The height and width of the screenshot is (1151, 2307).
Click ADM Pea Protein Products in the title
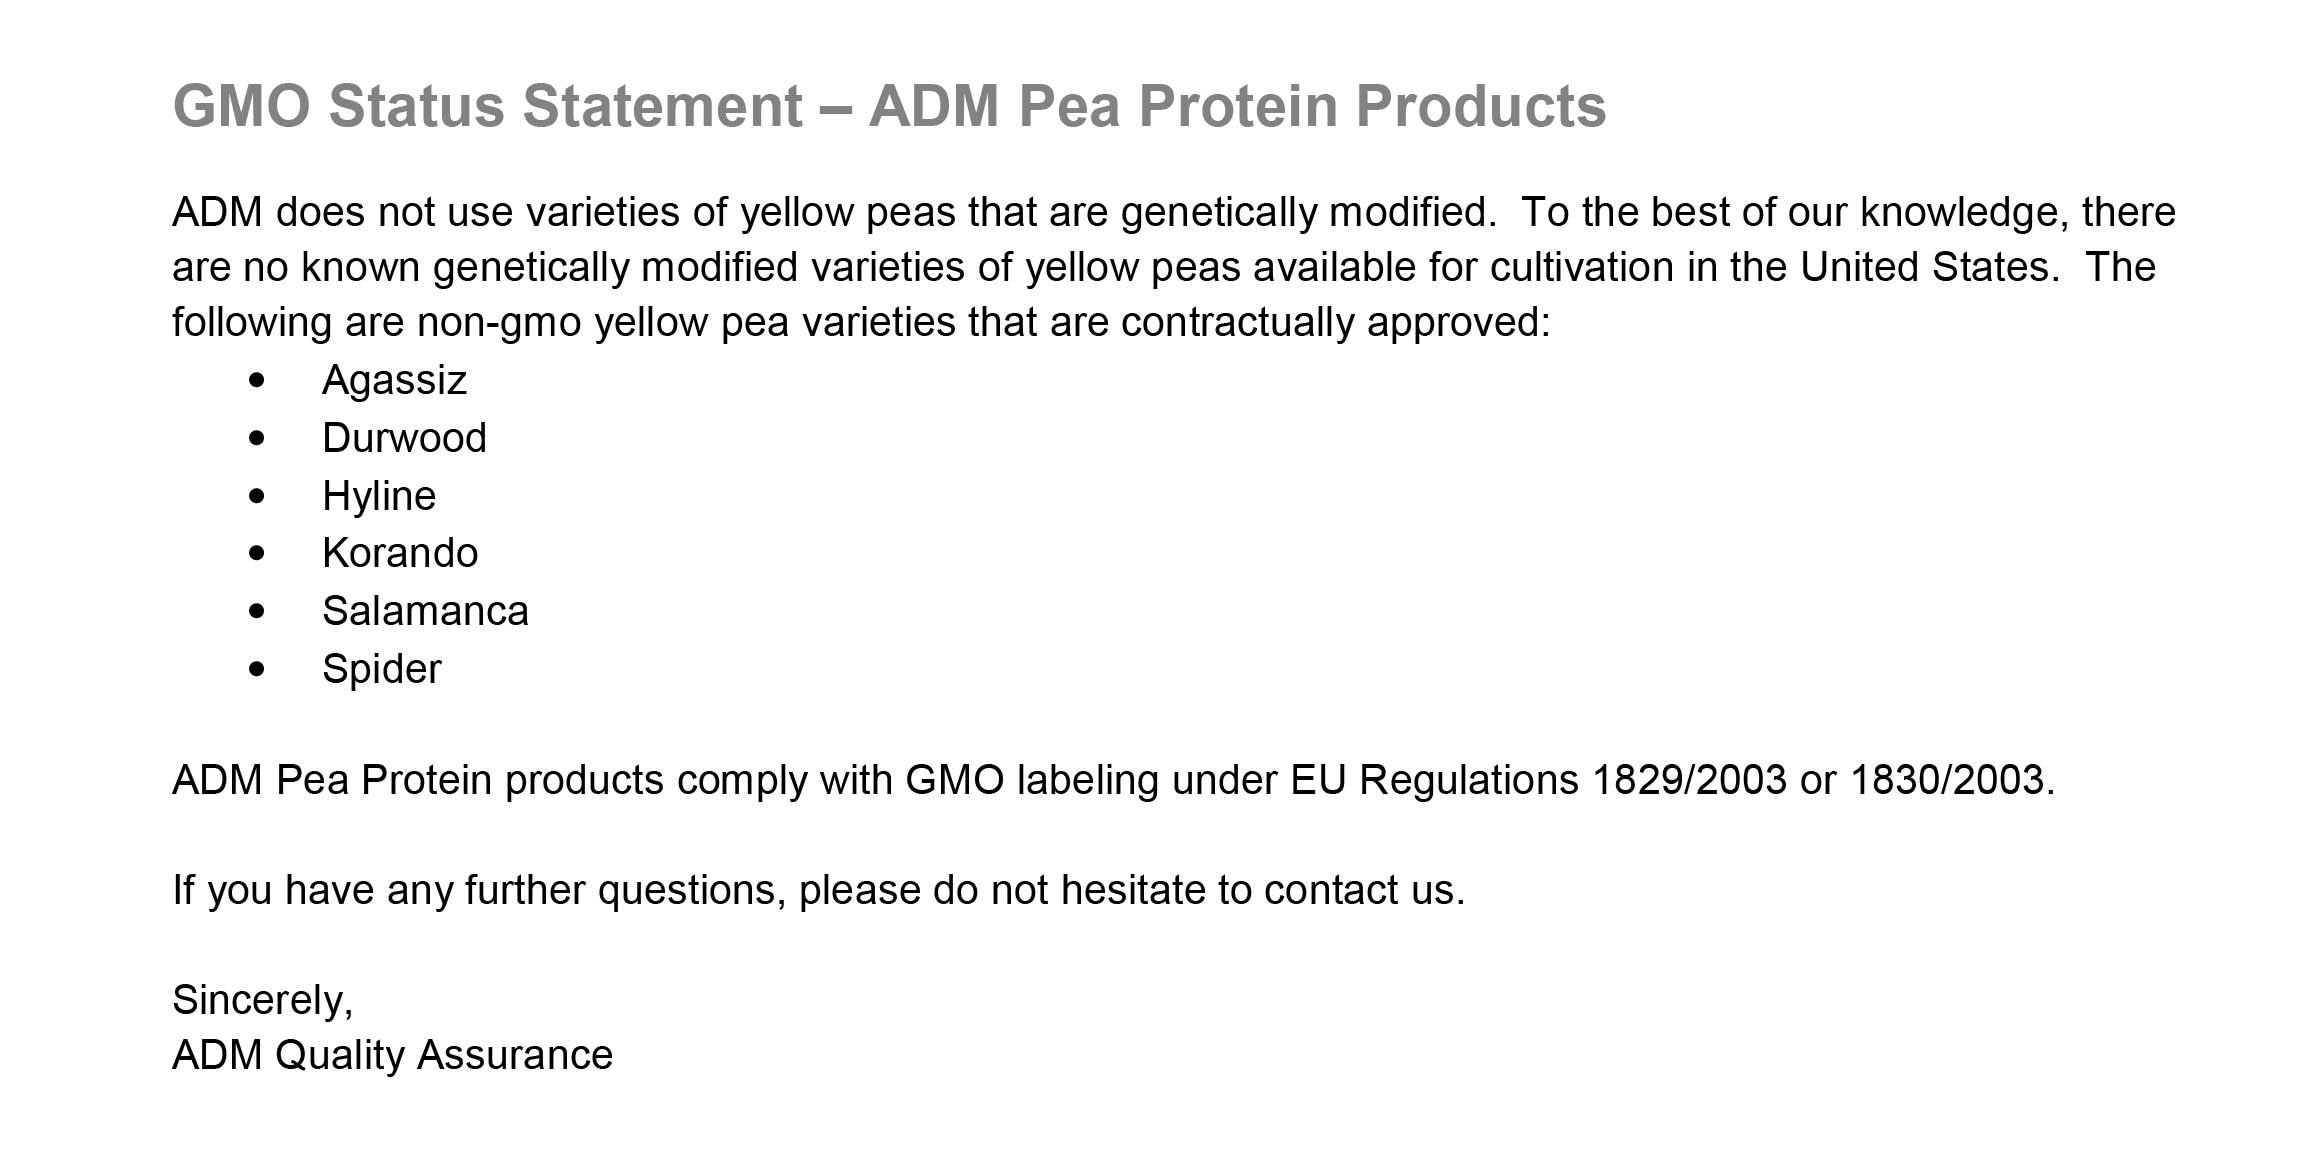1237,106
